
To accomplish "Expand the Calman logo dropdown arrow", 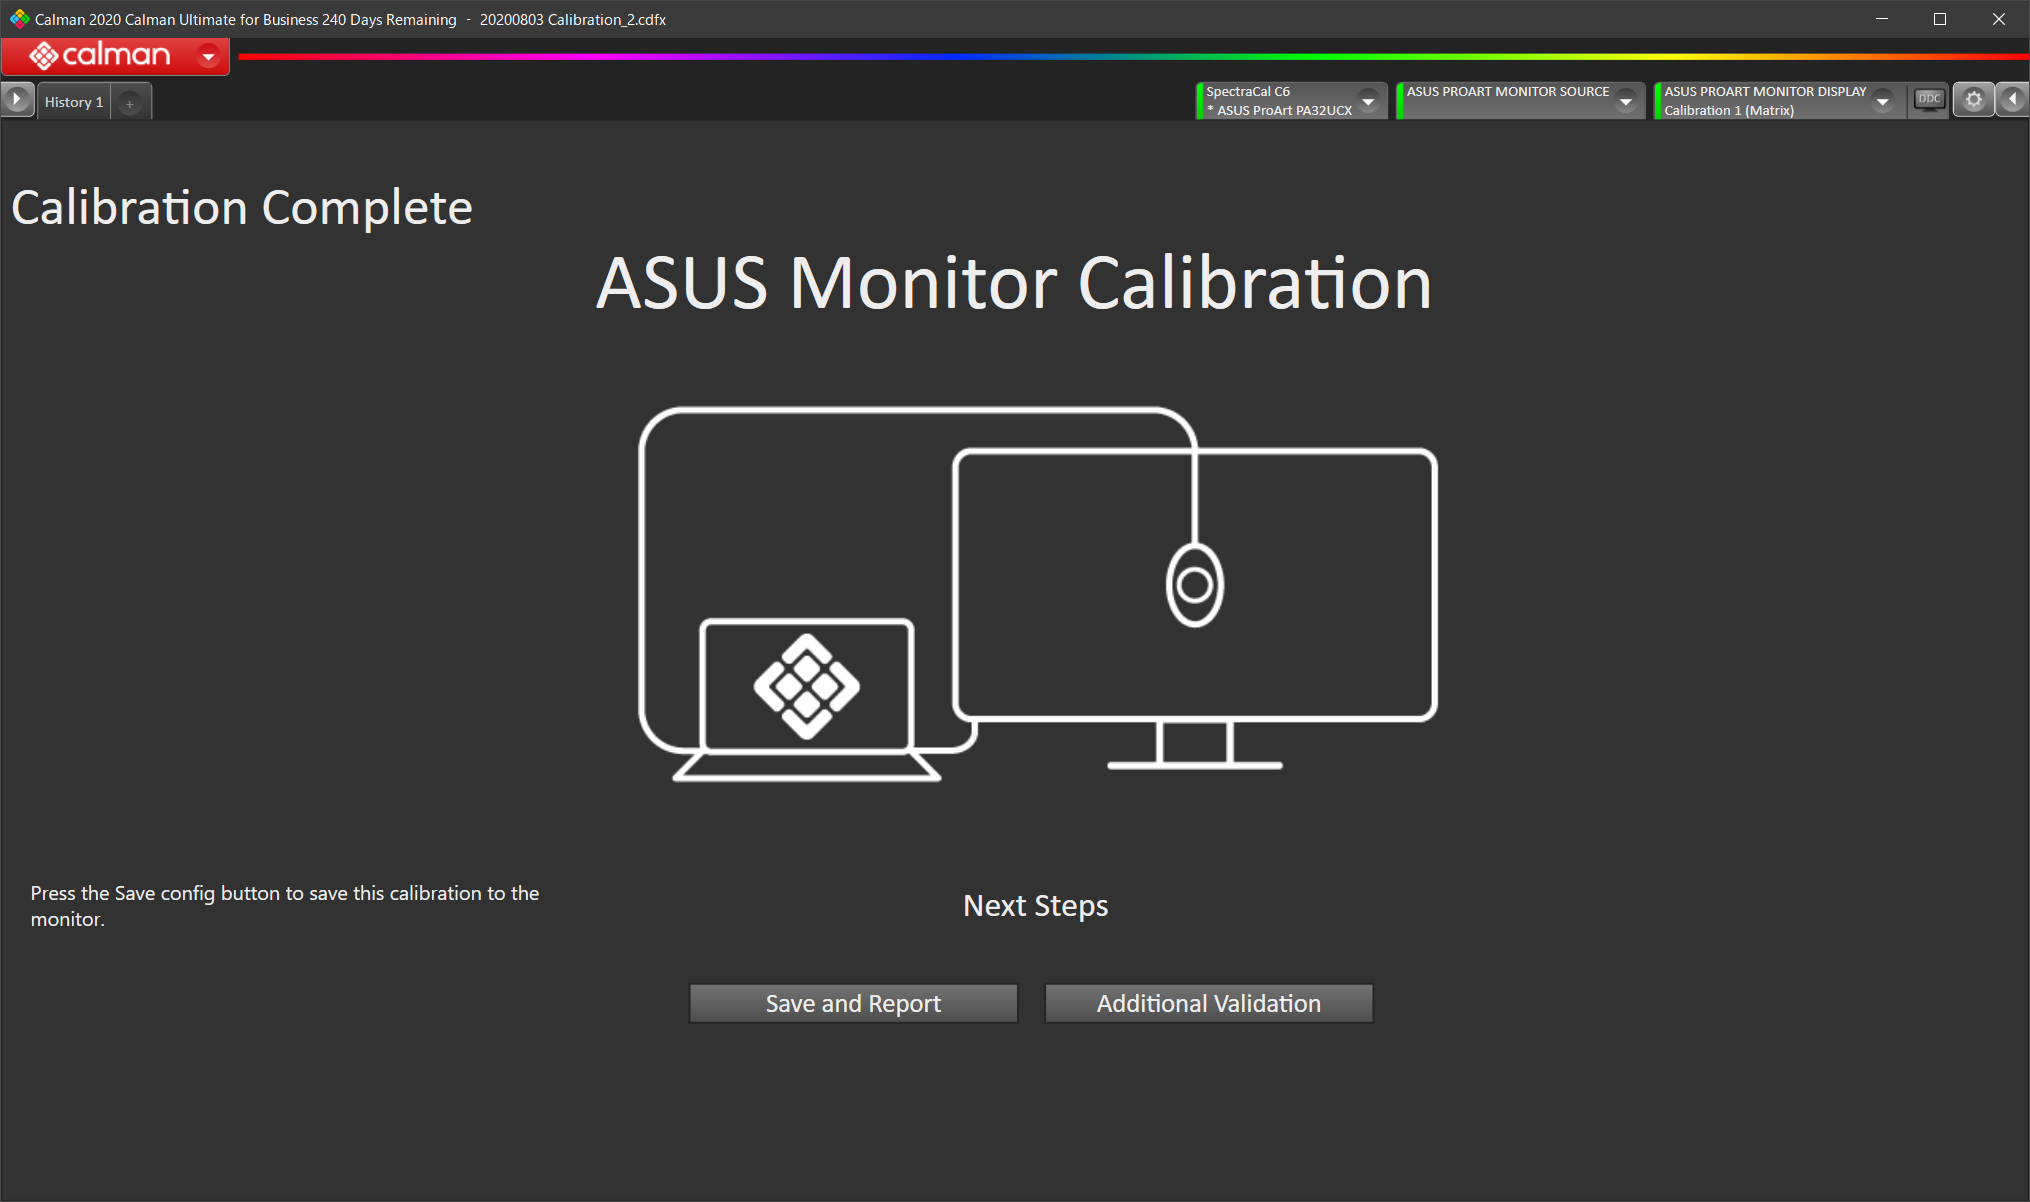I will click(208, 56).
